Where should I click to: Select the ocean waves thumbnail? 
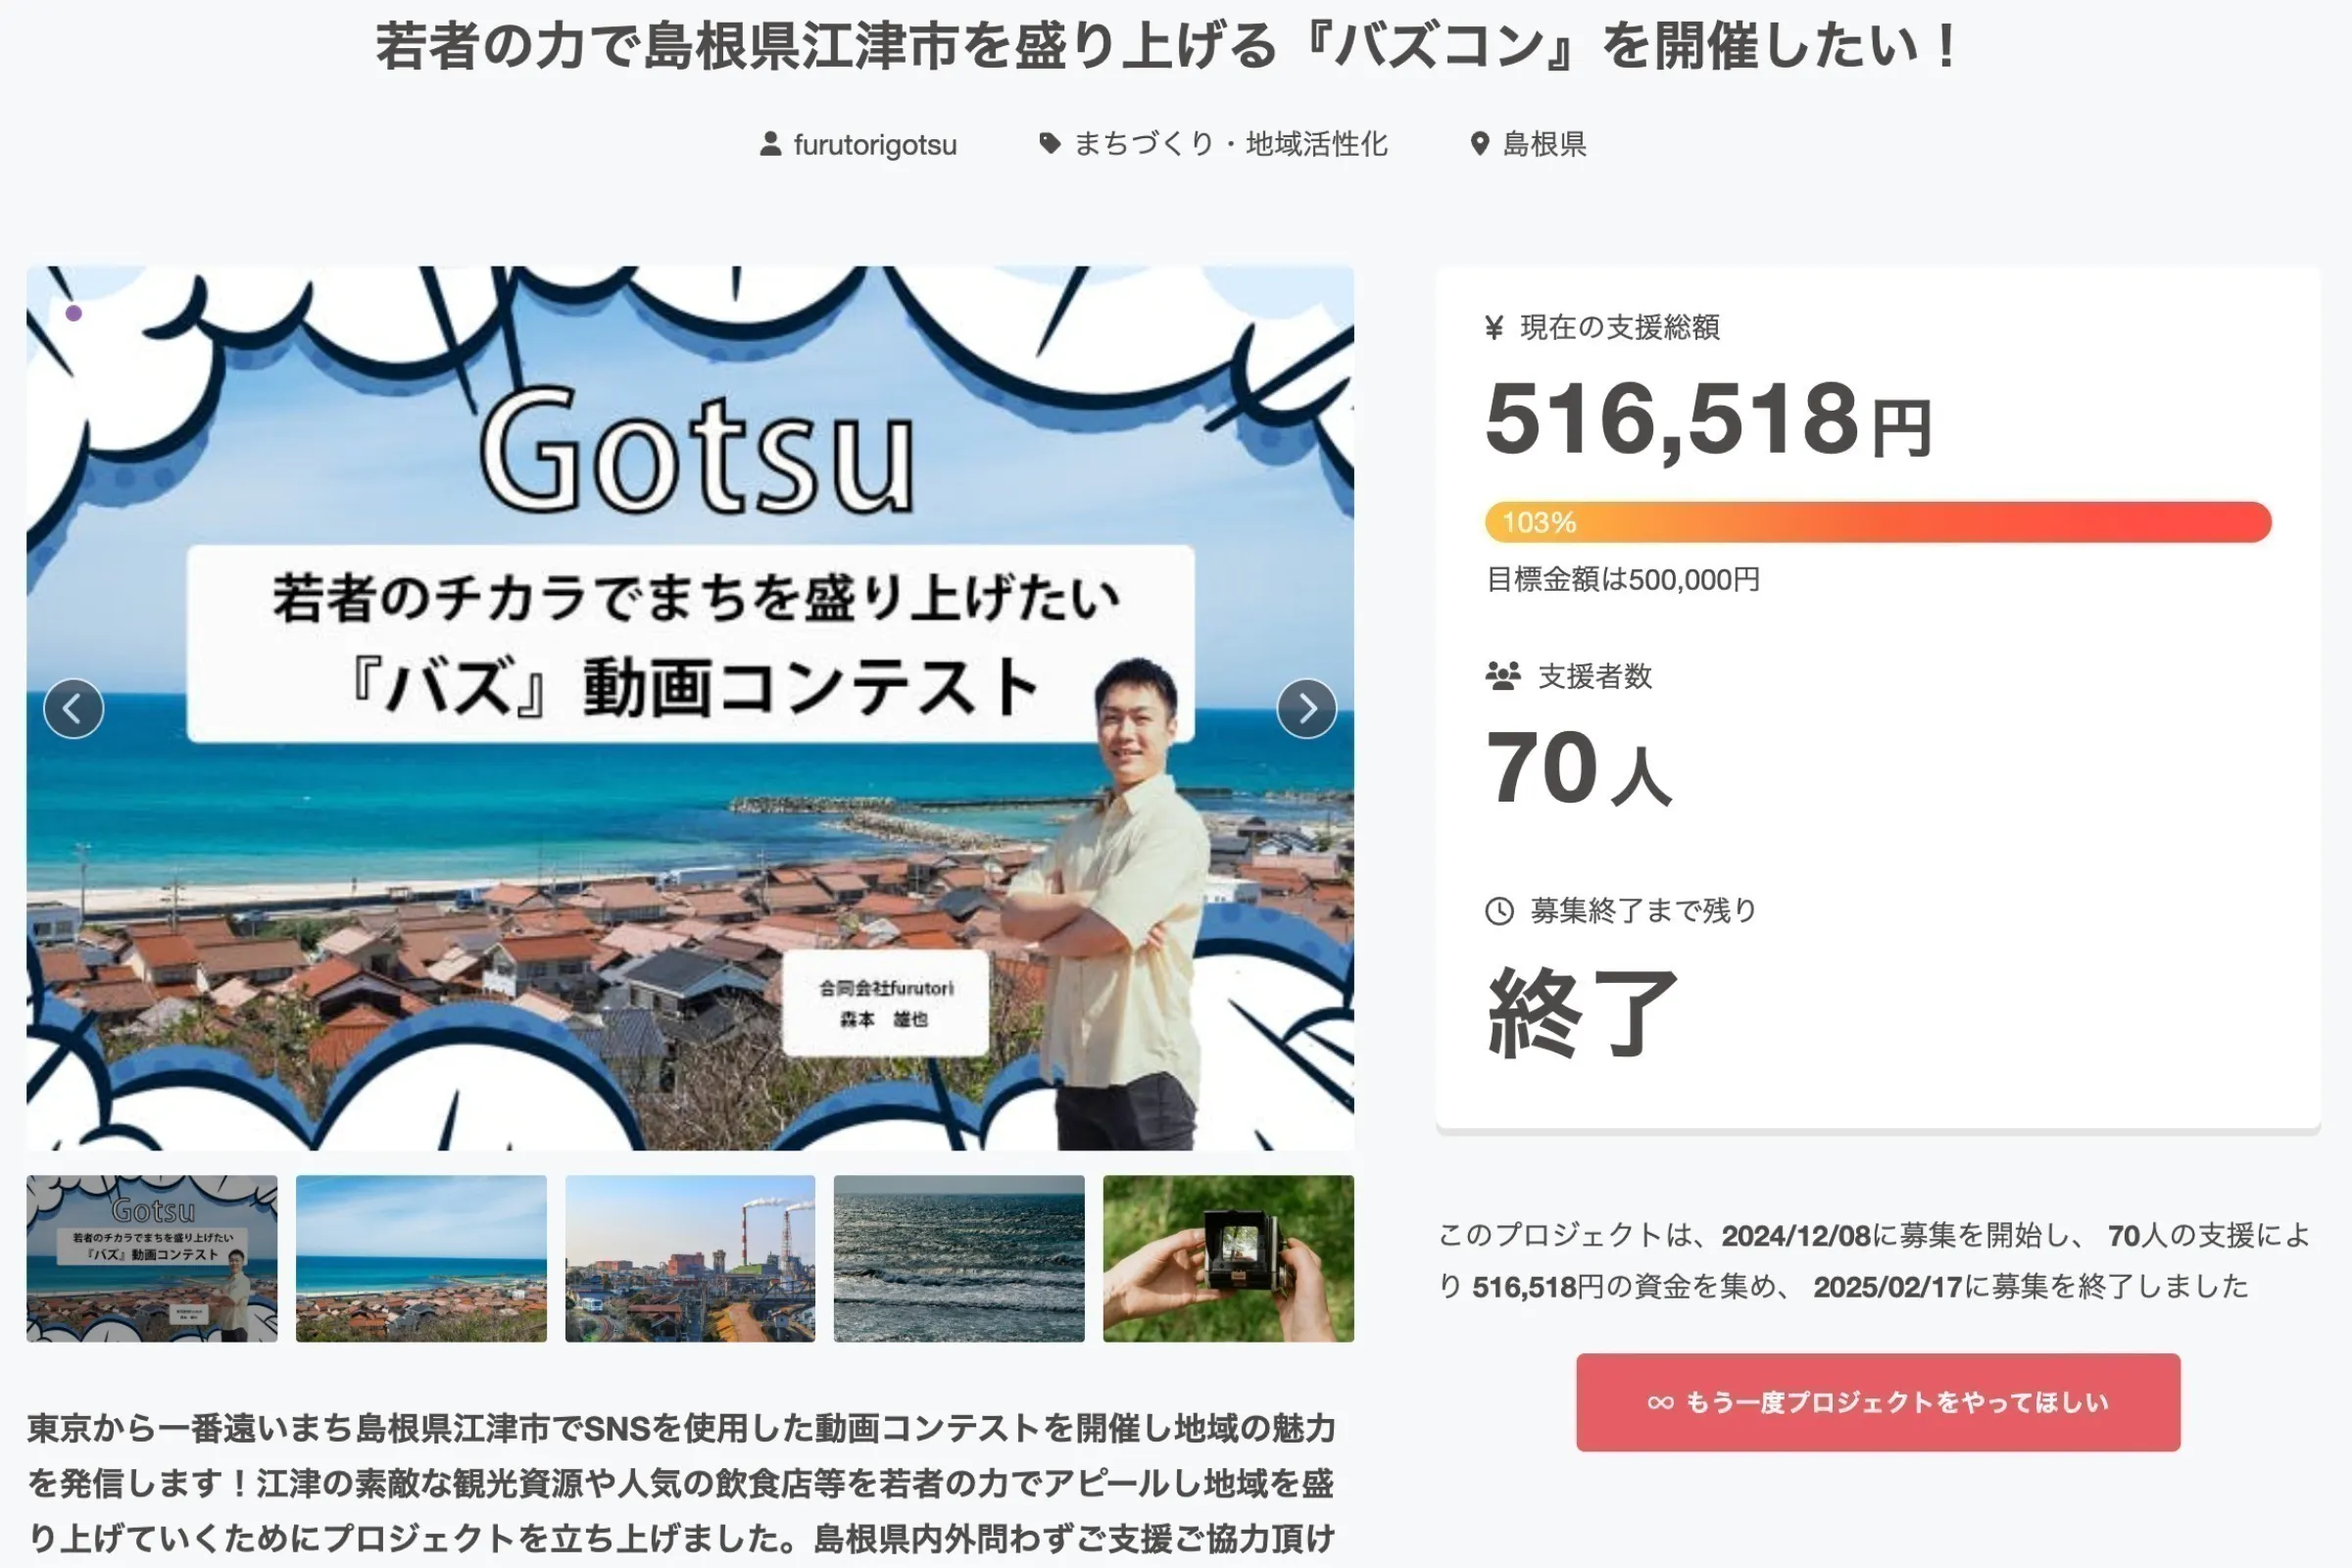point(959,1258)
